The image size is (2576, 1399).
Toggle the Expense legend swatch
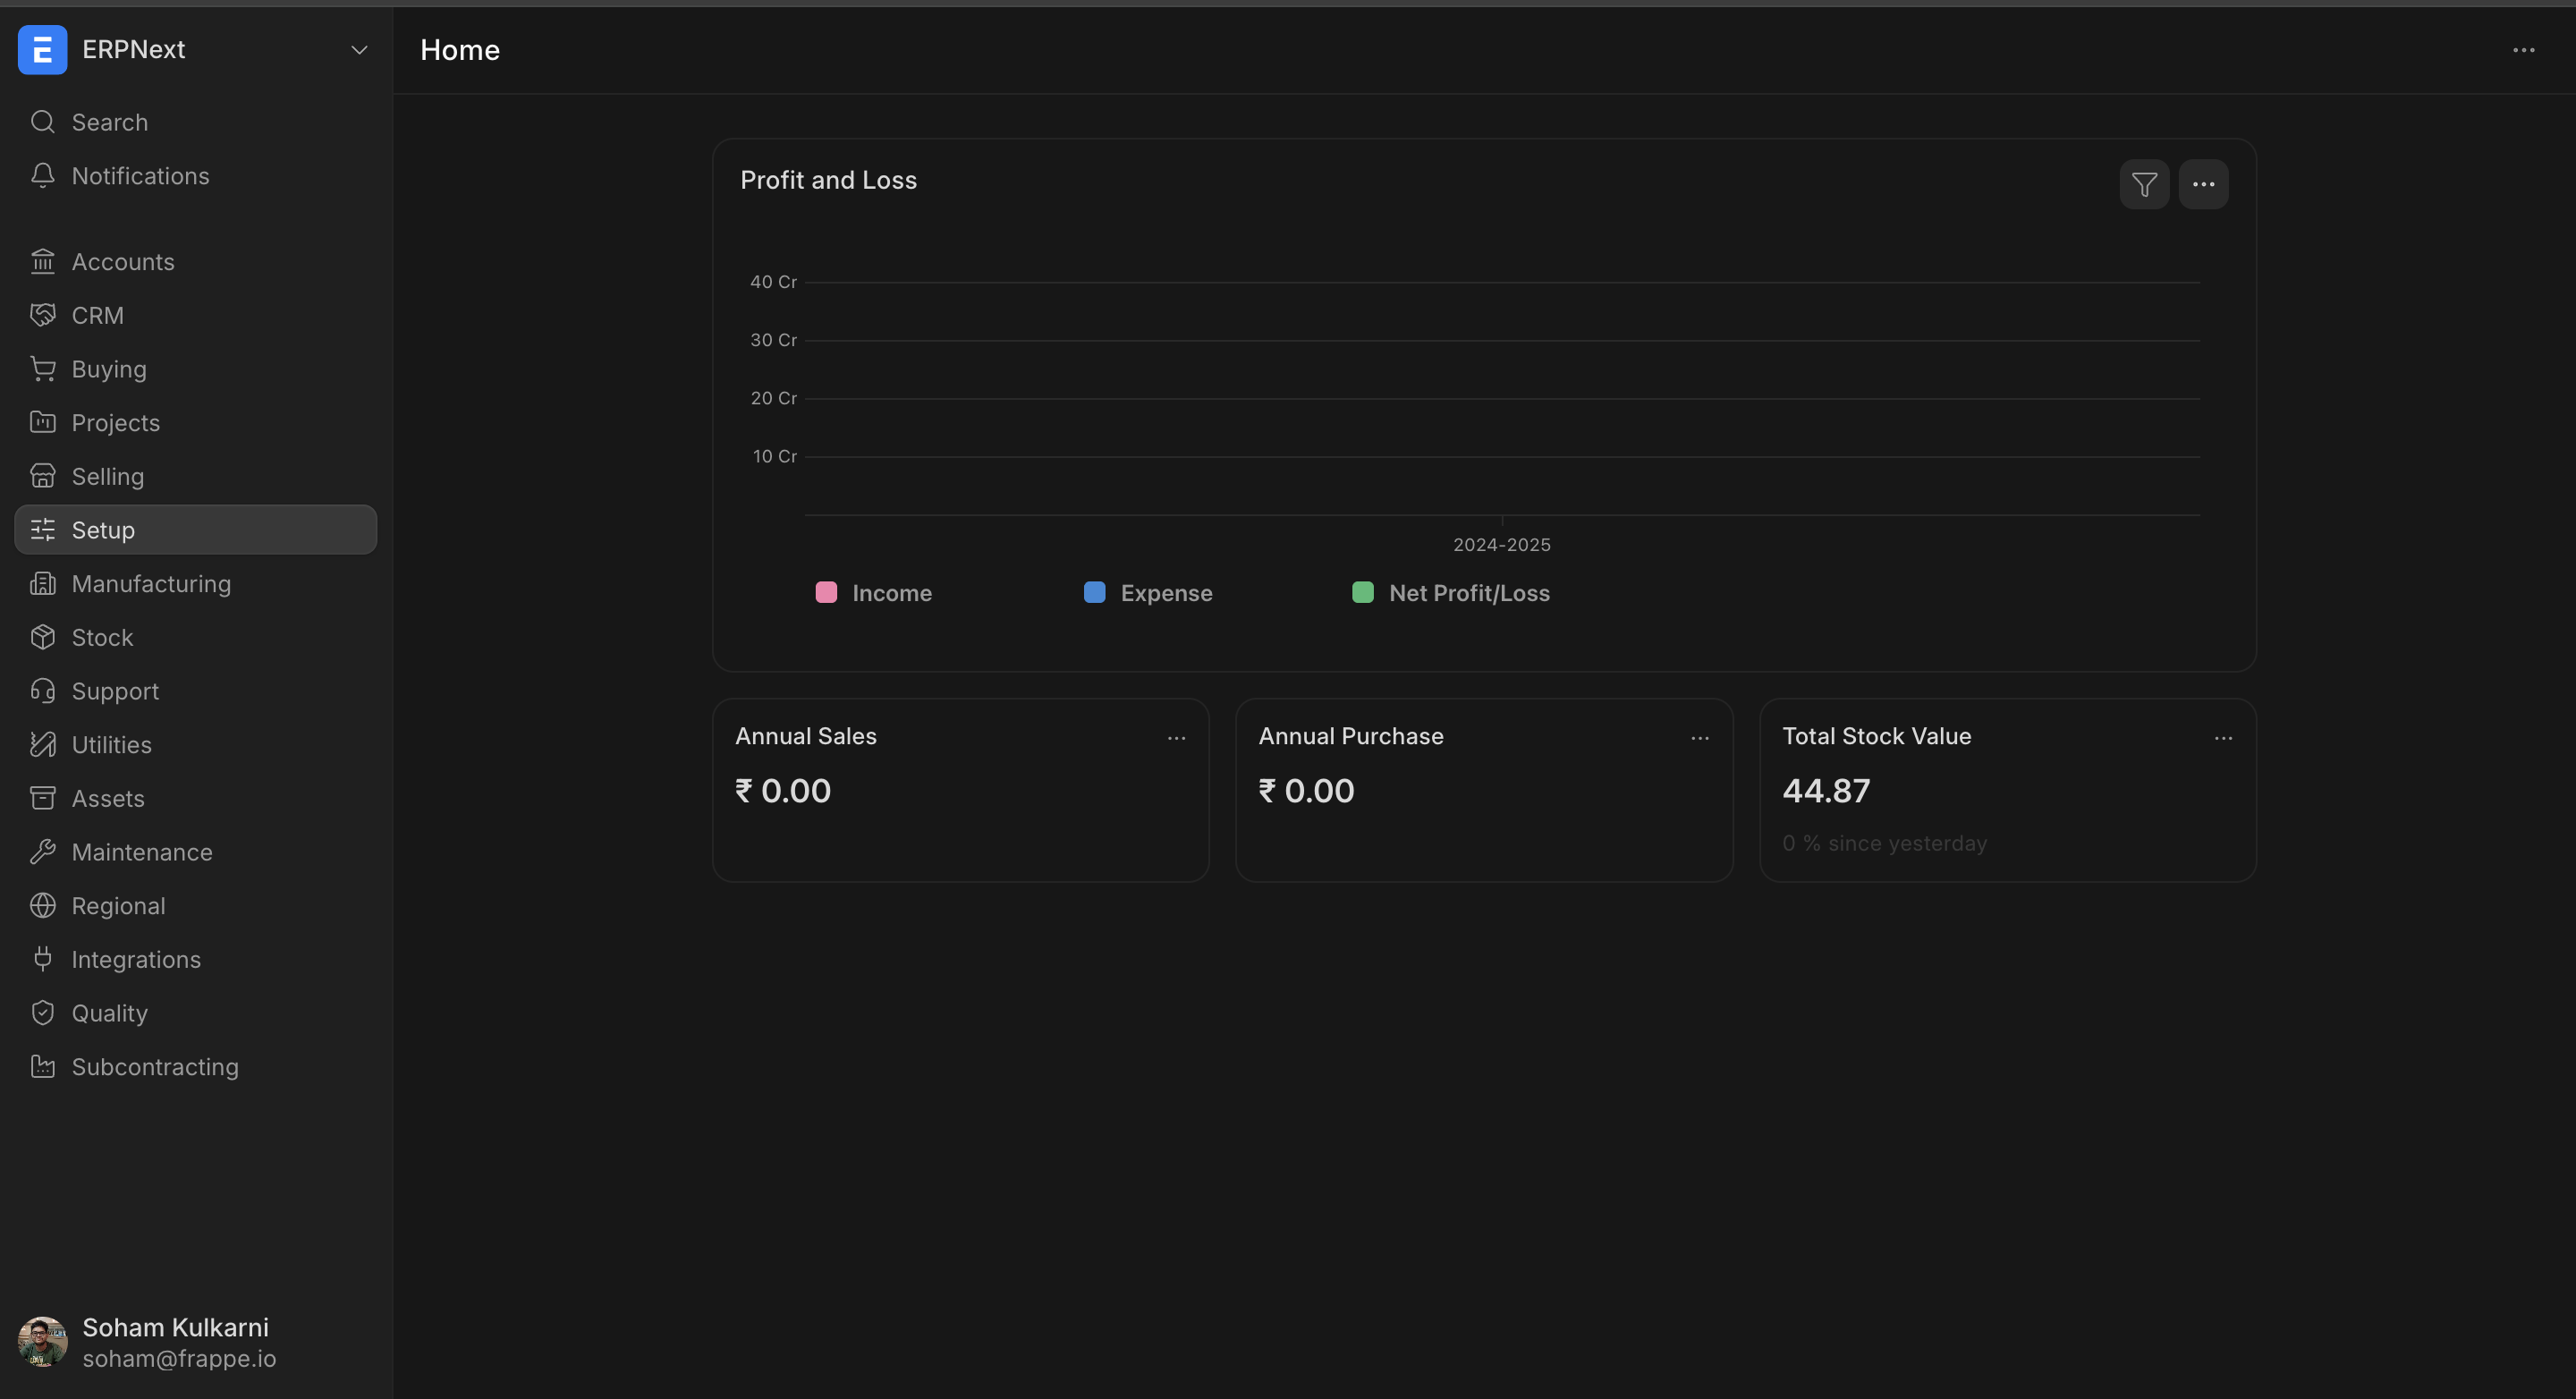click(1094, 592)
